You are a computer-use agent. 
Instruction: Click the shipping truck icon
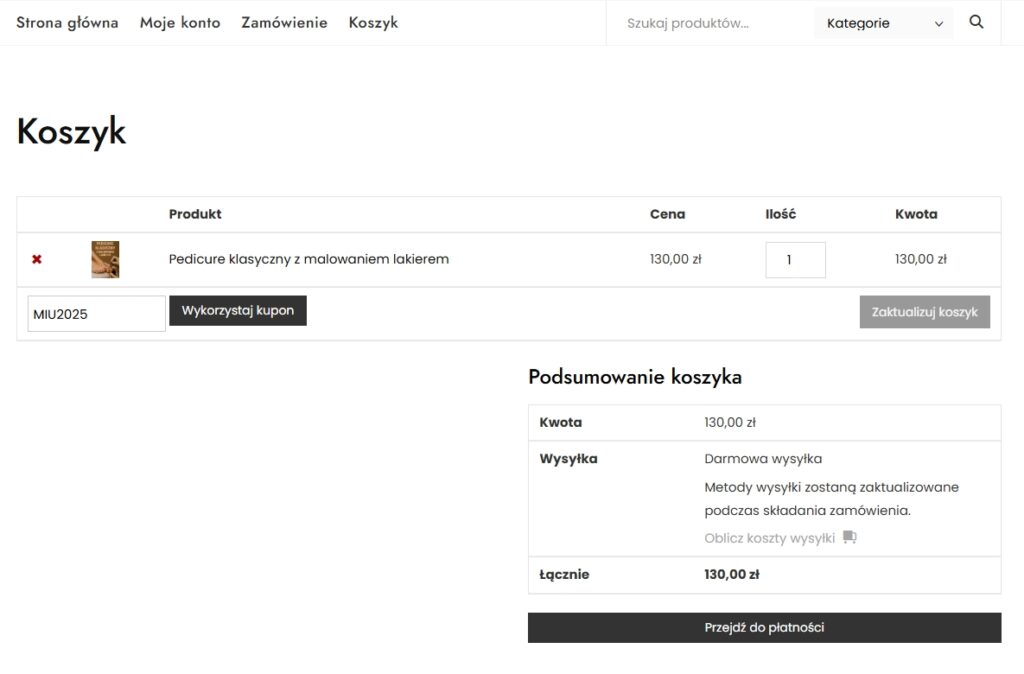850,537
